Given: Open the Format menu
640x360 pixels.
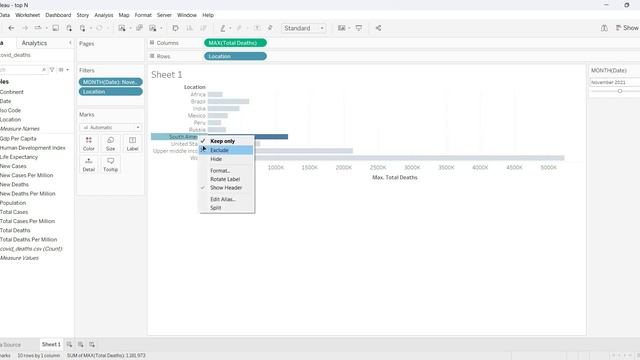Looking at the screenshot, I should tap(143, 15).
